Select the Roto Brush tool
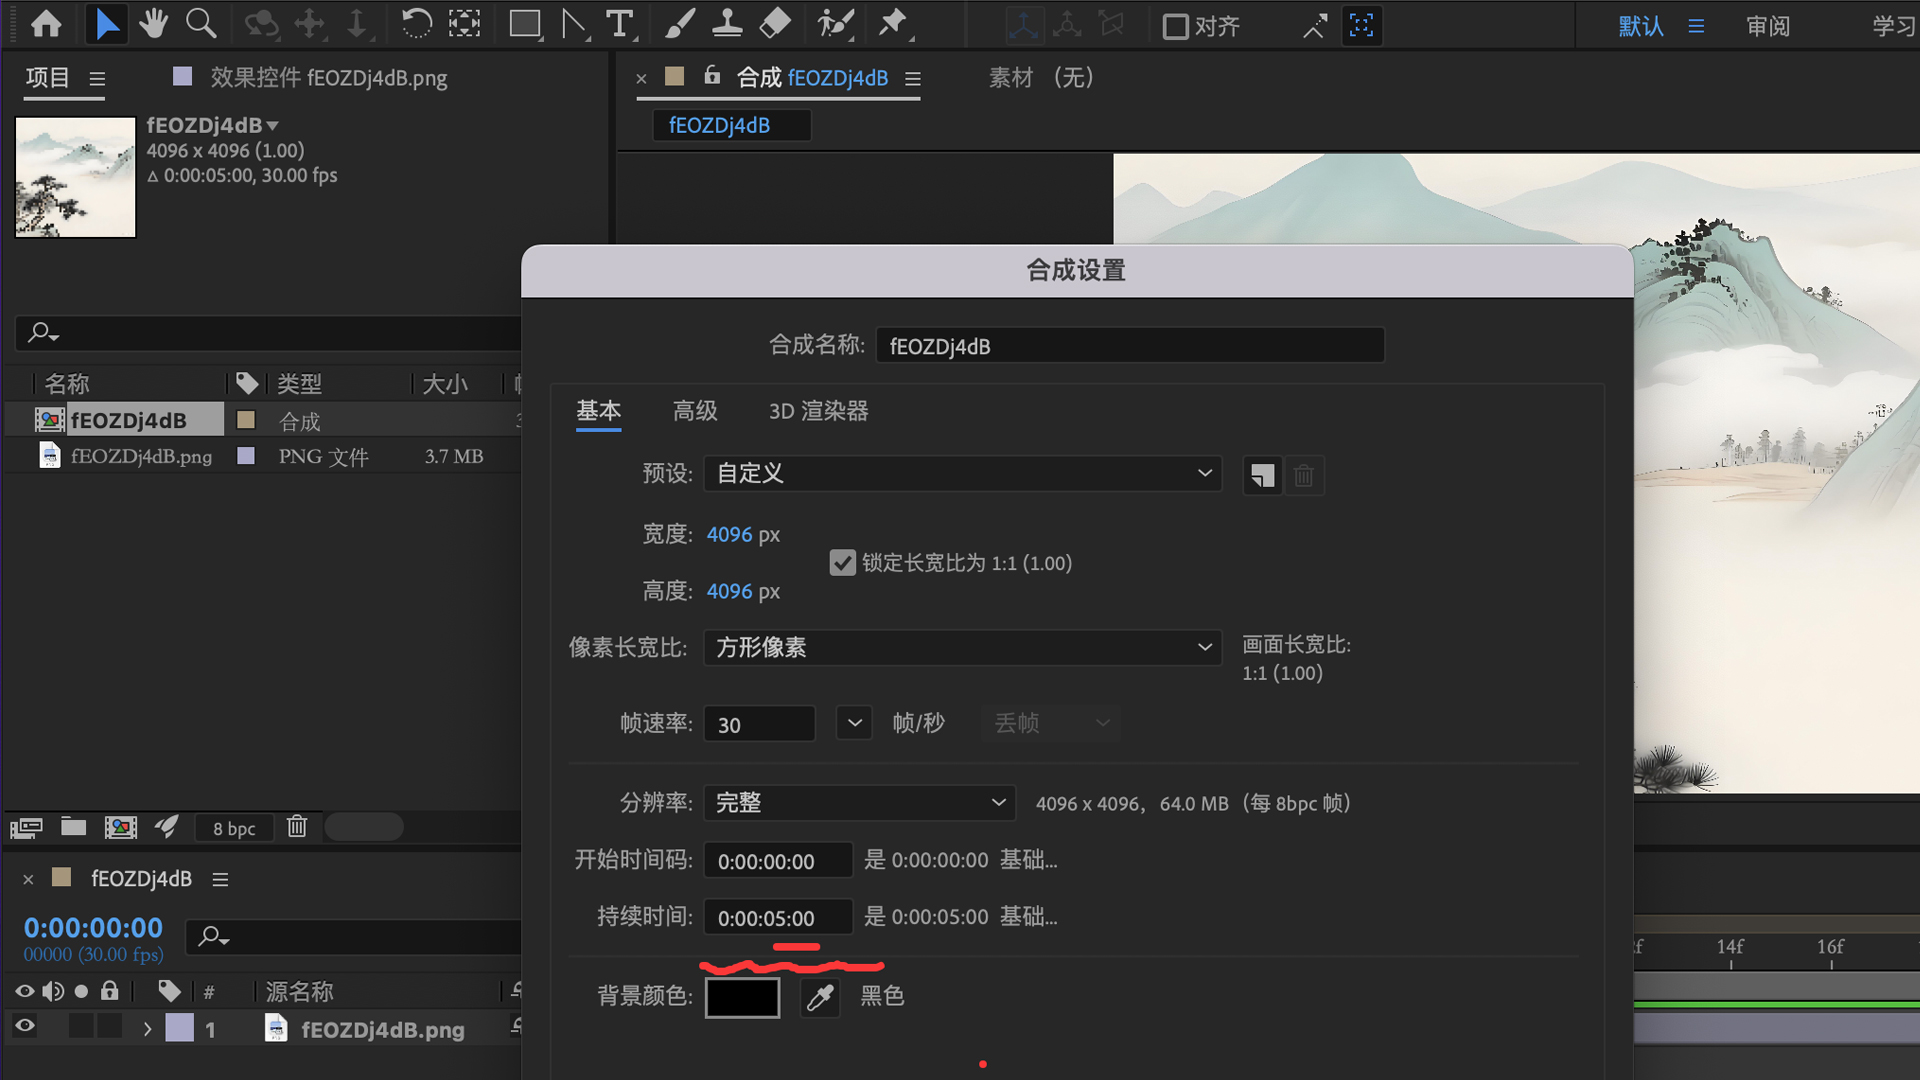The image size is (1920, 1080). (835, 24)
